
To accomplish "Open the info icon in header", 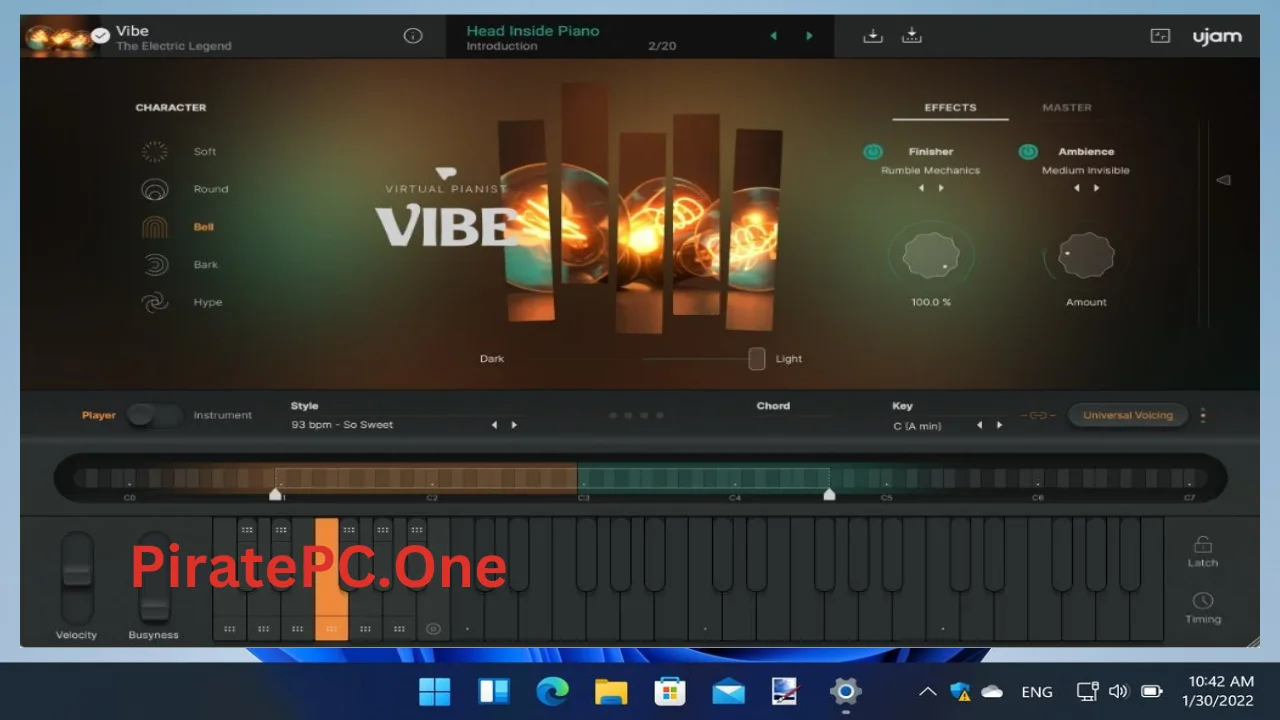I will [x=412, y=36].
